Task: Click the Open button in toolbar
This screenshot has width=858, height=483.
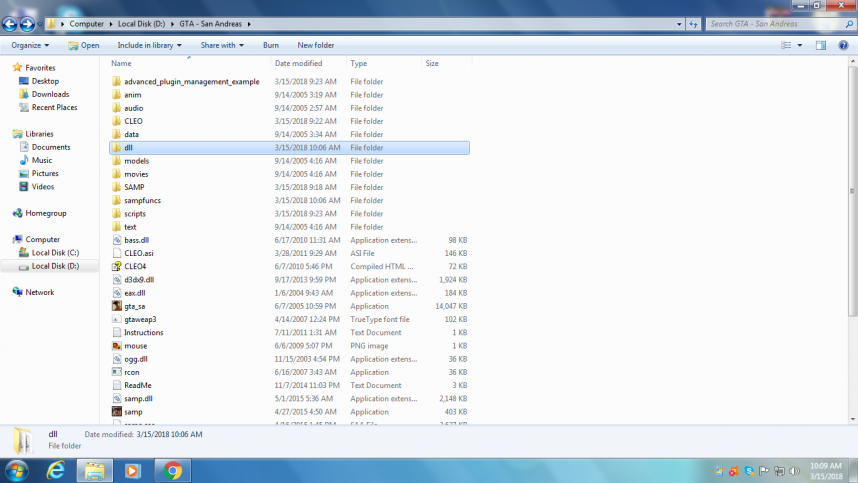Action: 84,45
